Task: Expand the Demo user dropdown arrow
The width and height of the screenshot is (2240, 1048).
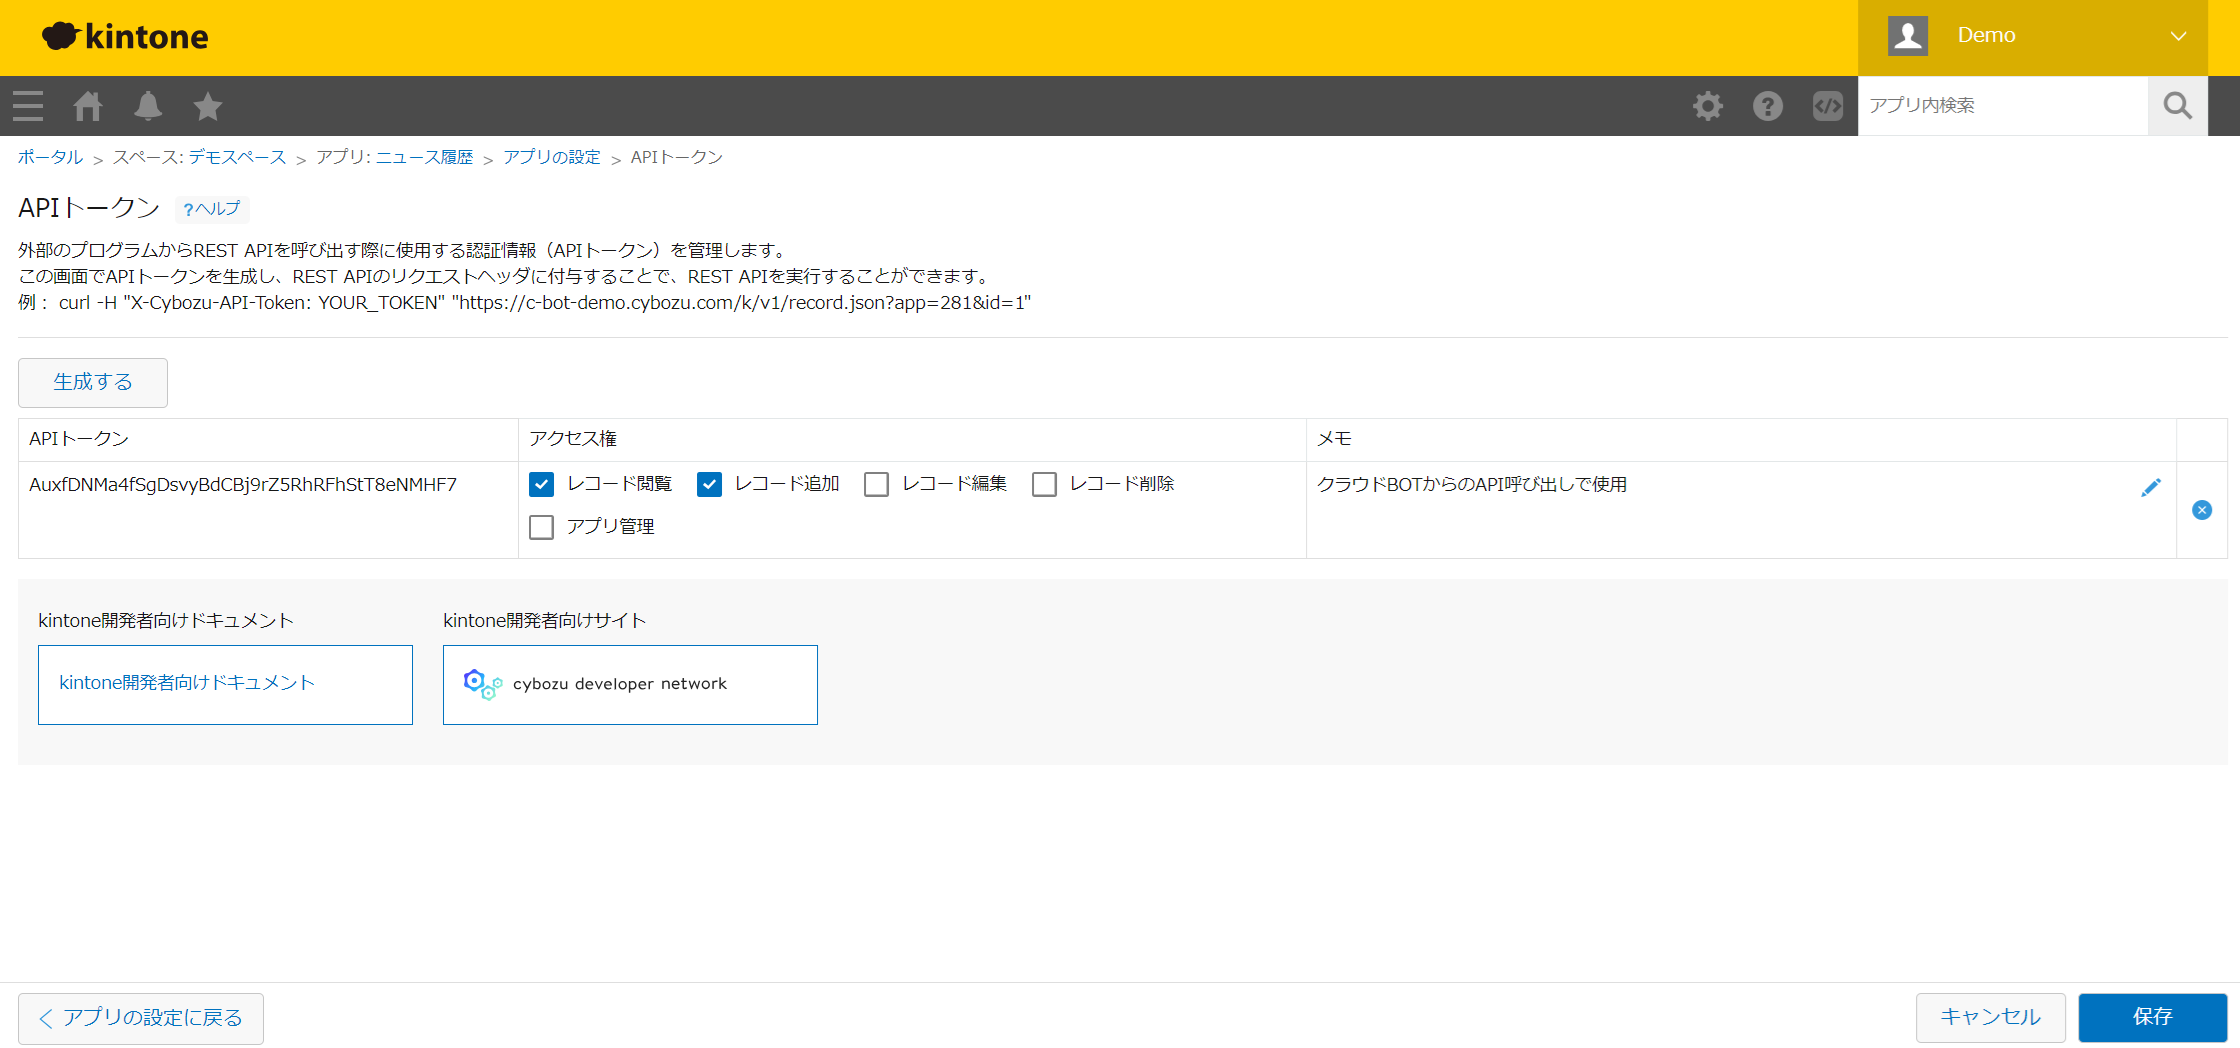Action: 2178,36
